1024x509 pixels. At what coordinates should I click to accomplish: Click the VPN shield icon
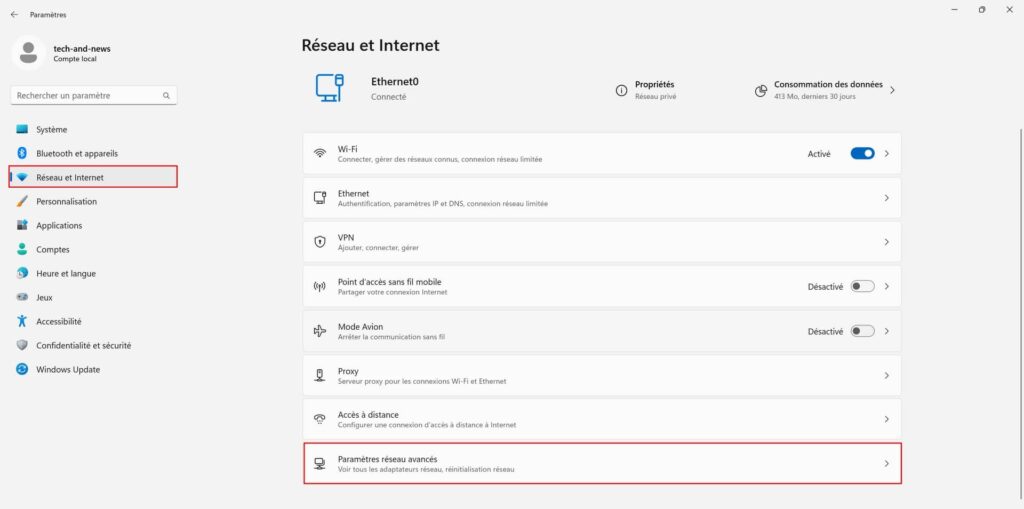point(319,242)
